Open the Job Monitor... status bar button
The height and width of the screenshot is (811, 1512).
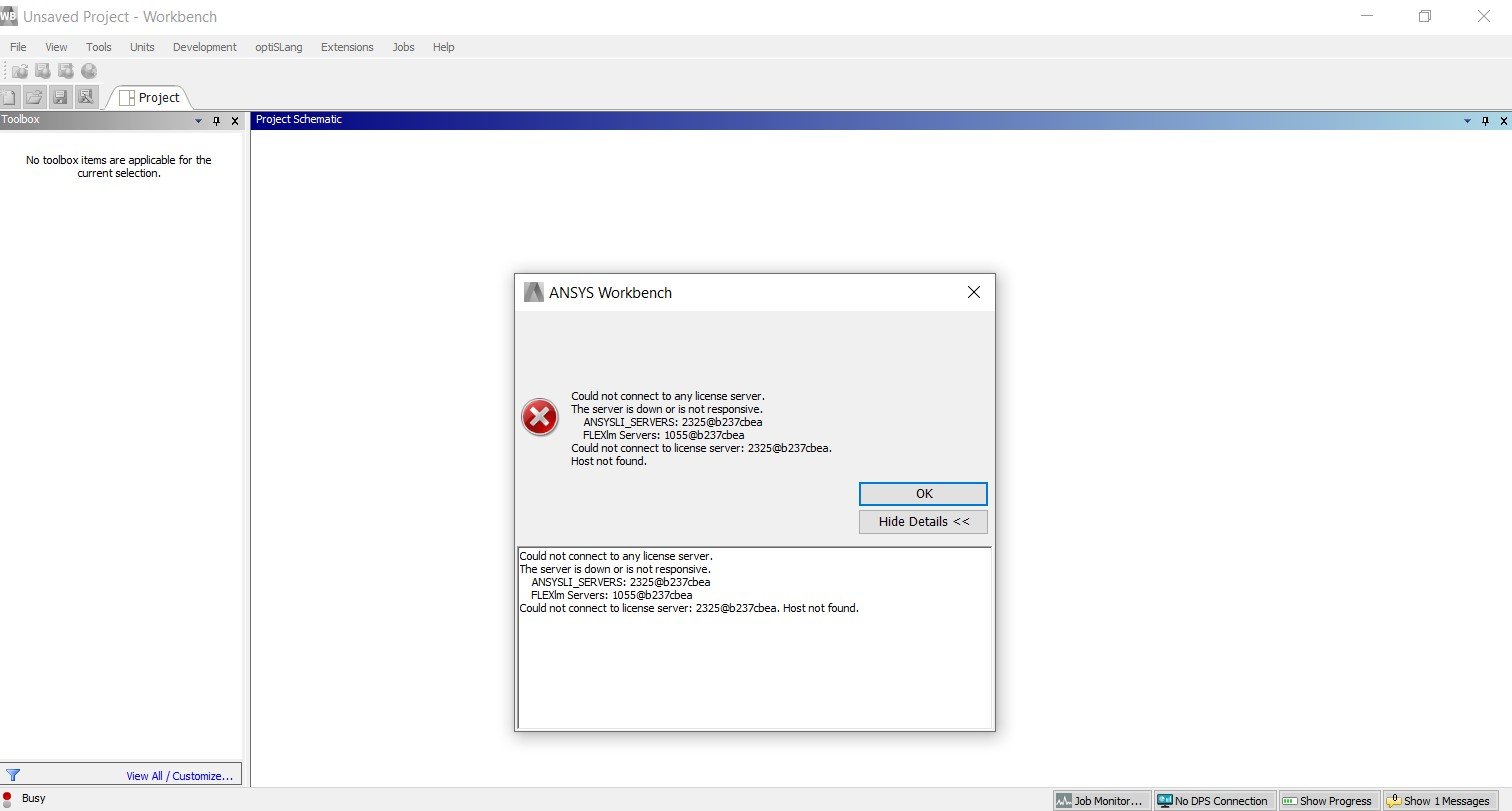(1101, 800)
